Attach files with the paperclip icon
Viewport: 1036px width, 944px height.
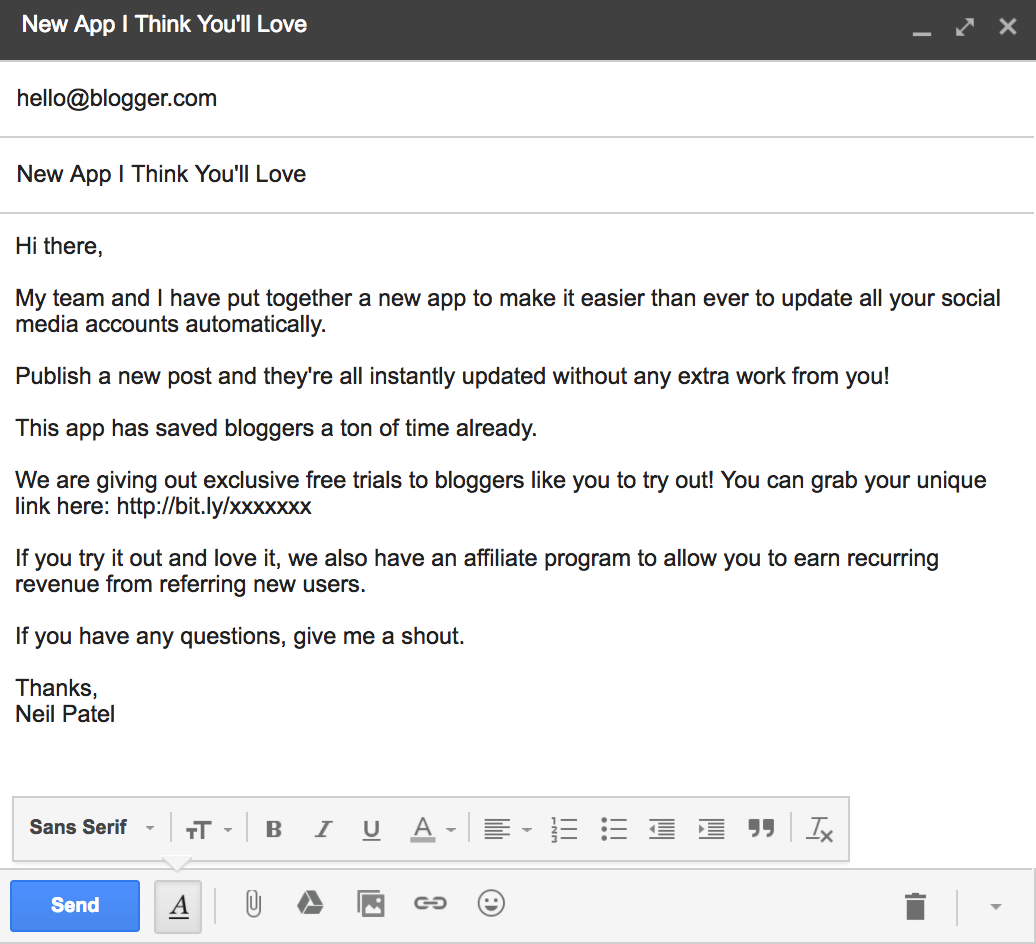(253, 904)
